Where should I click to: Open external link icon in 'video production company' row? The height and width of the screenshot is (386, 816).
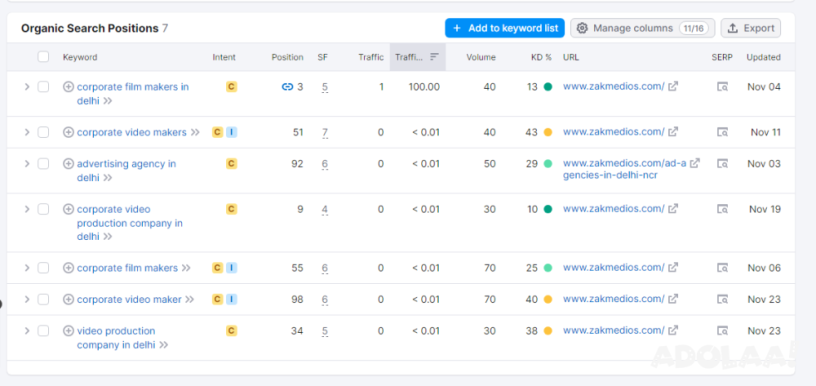pyautogui.click(x=673, y=330)
